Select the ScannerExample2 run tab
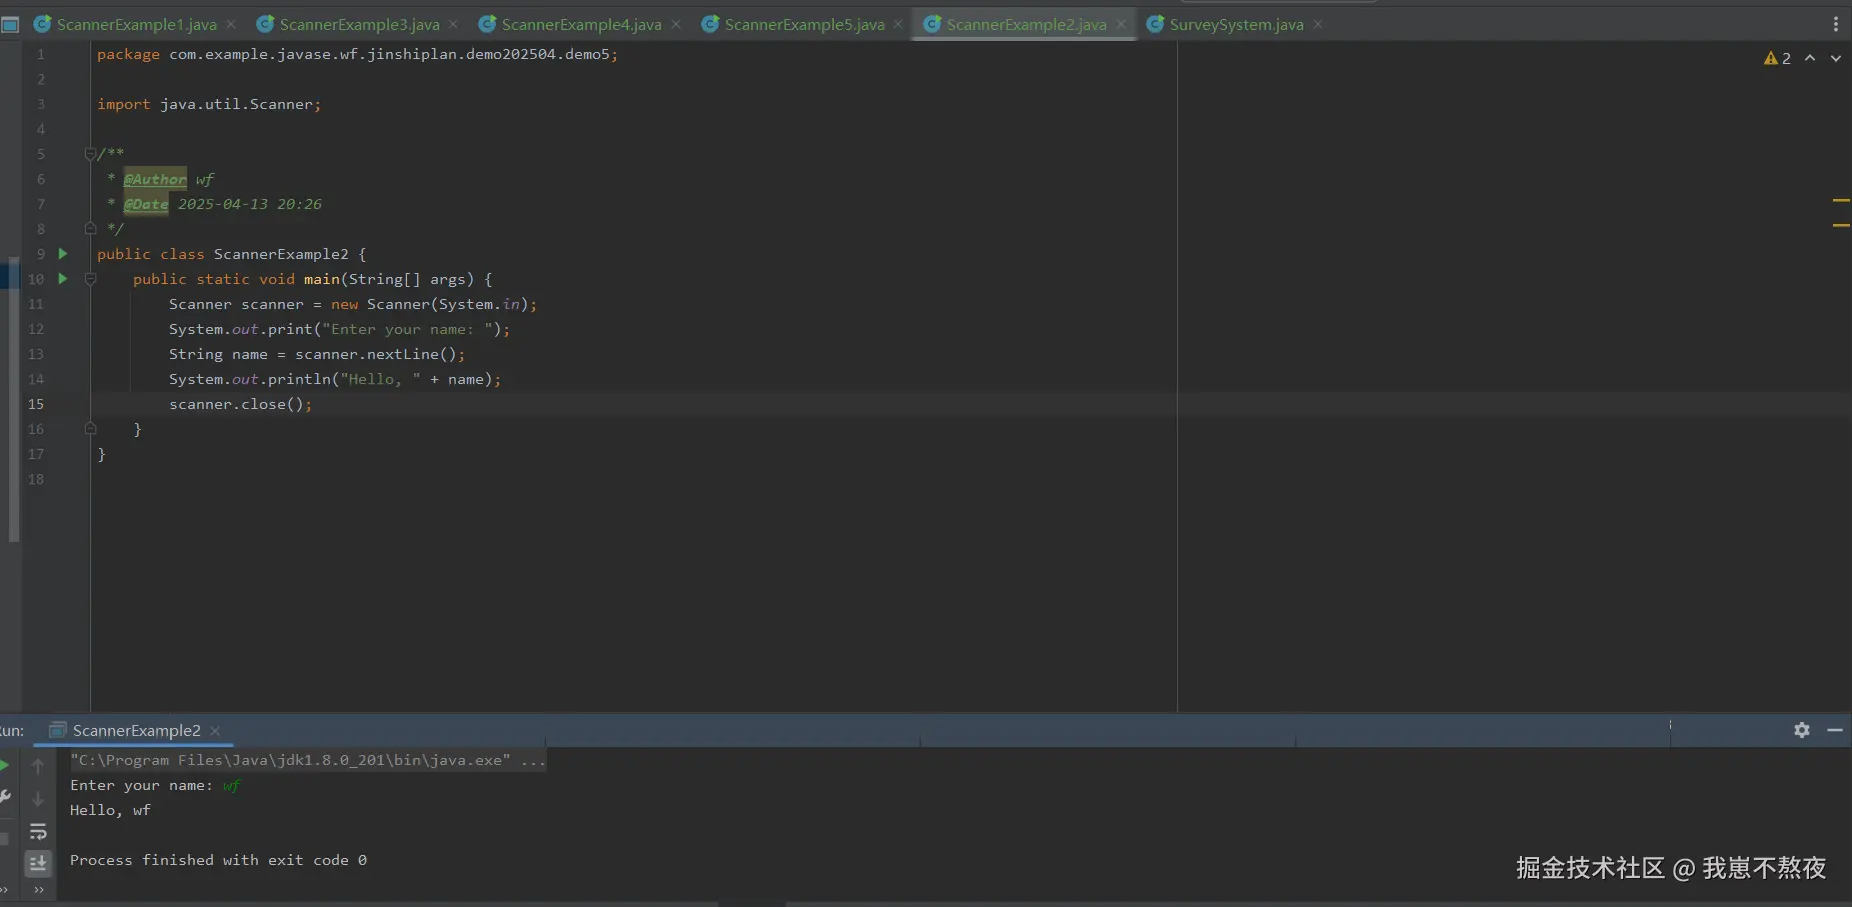The height and width of the screenshot is (907, 1852). [x=135, y=730]
